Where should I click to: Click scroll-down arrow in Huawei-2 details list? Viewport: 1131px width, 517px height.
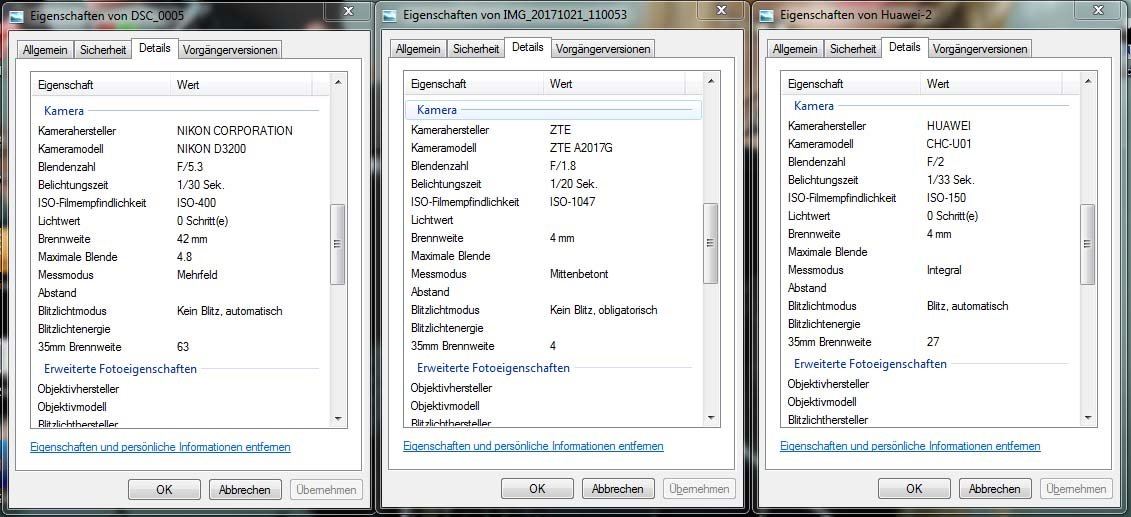pos(1088,417)
